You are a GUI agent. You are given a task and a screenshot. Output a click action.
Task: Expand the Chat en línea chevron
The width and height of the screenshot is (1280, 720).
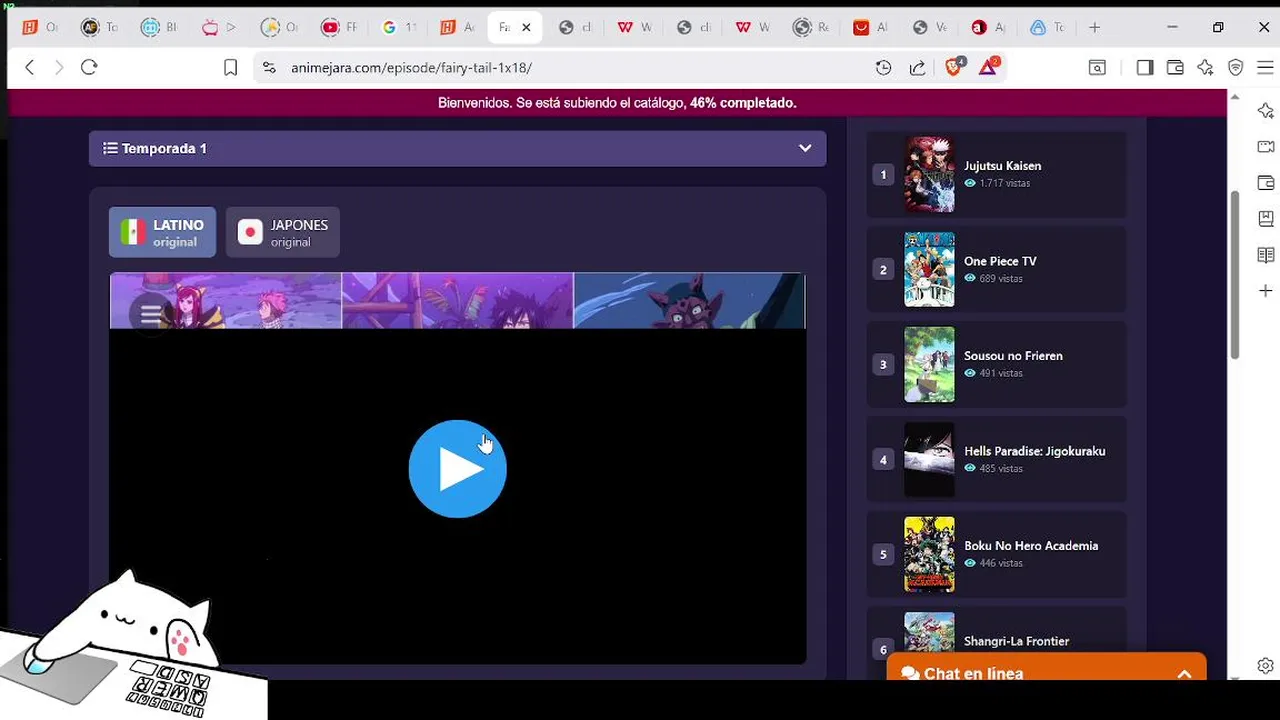(x=1184, y=674)
